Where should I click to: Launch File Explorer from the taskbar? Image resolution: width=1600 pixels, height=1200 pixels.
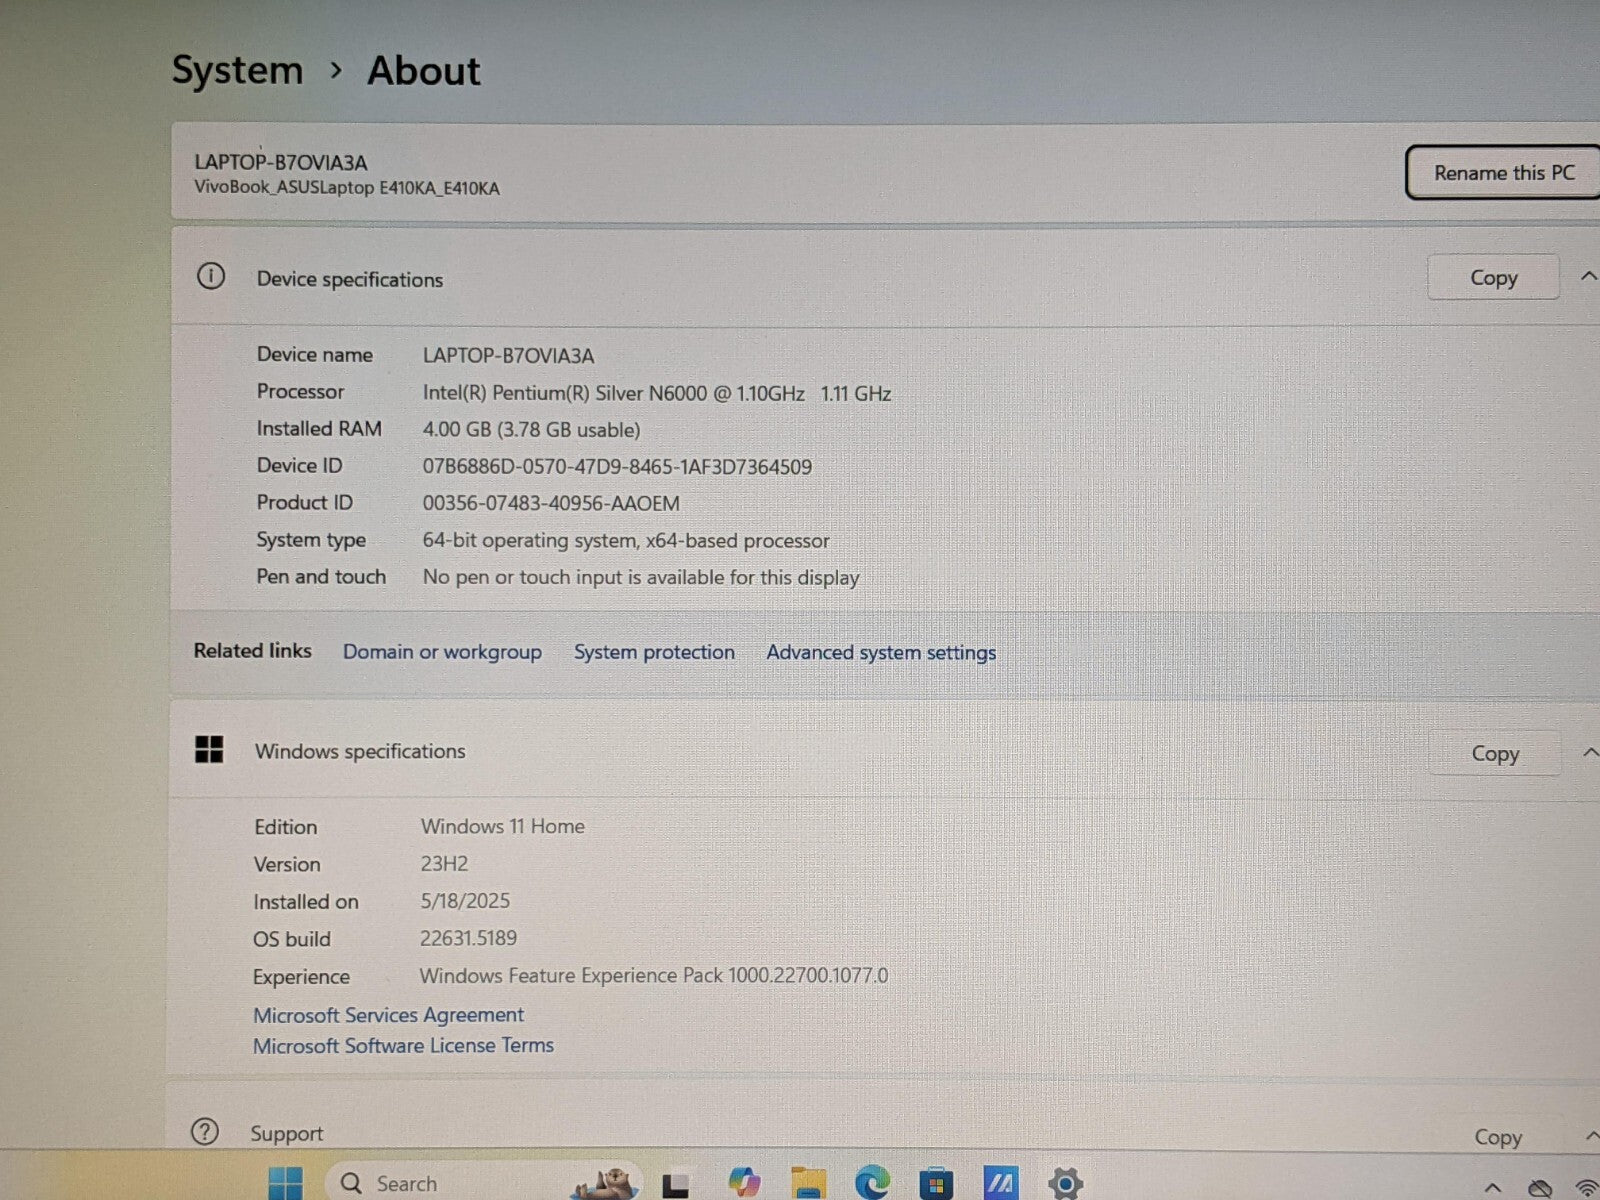[808, 1184]
